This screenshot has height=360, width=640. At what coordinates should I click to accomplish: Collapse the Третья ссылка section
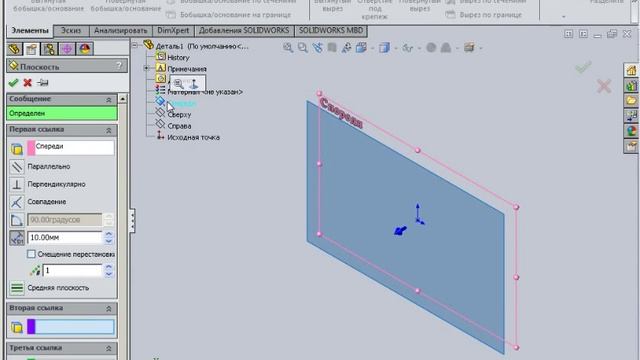click(x=109, y=349)
